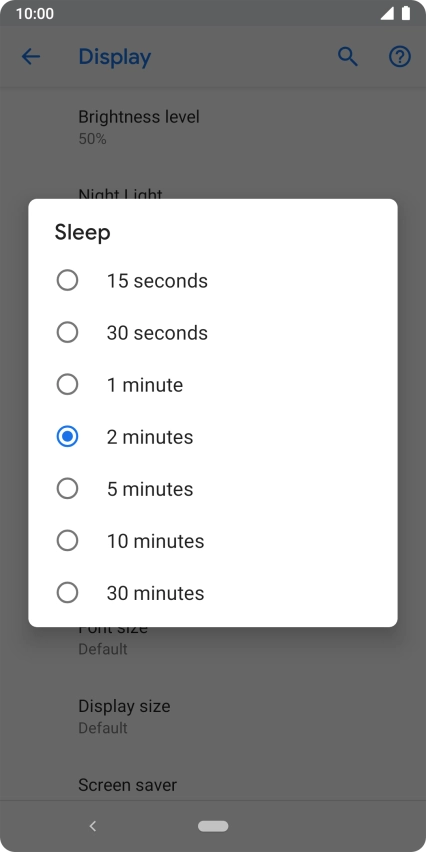Select the 2 minutes radio button
The image size is (426, 852).
pyautogui.click(x=67, y=437)
